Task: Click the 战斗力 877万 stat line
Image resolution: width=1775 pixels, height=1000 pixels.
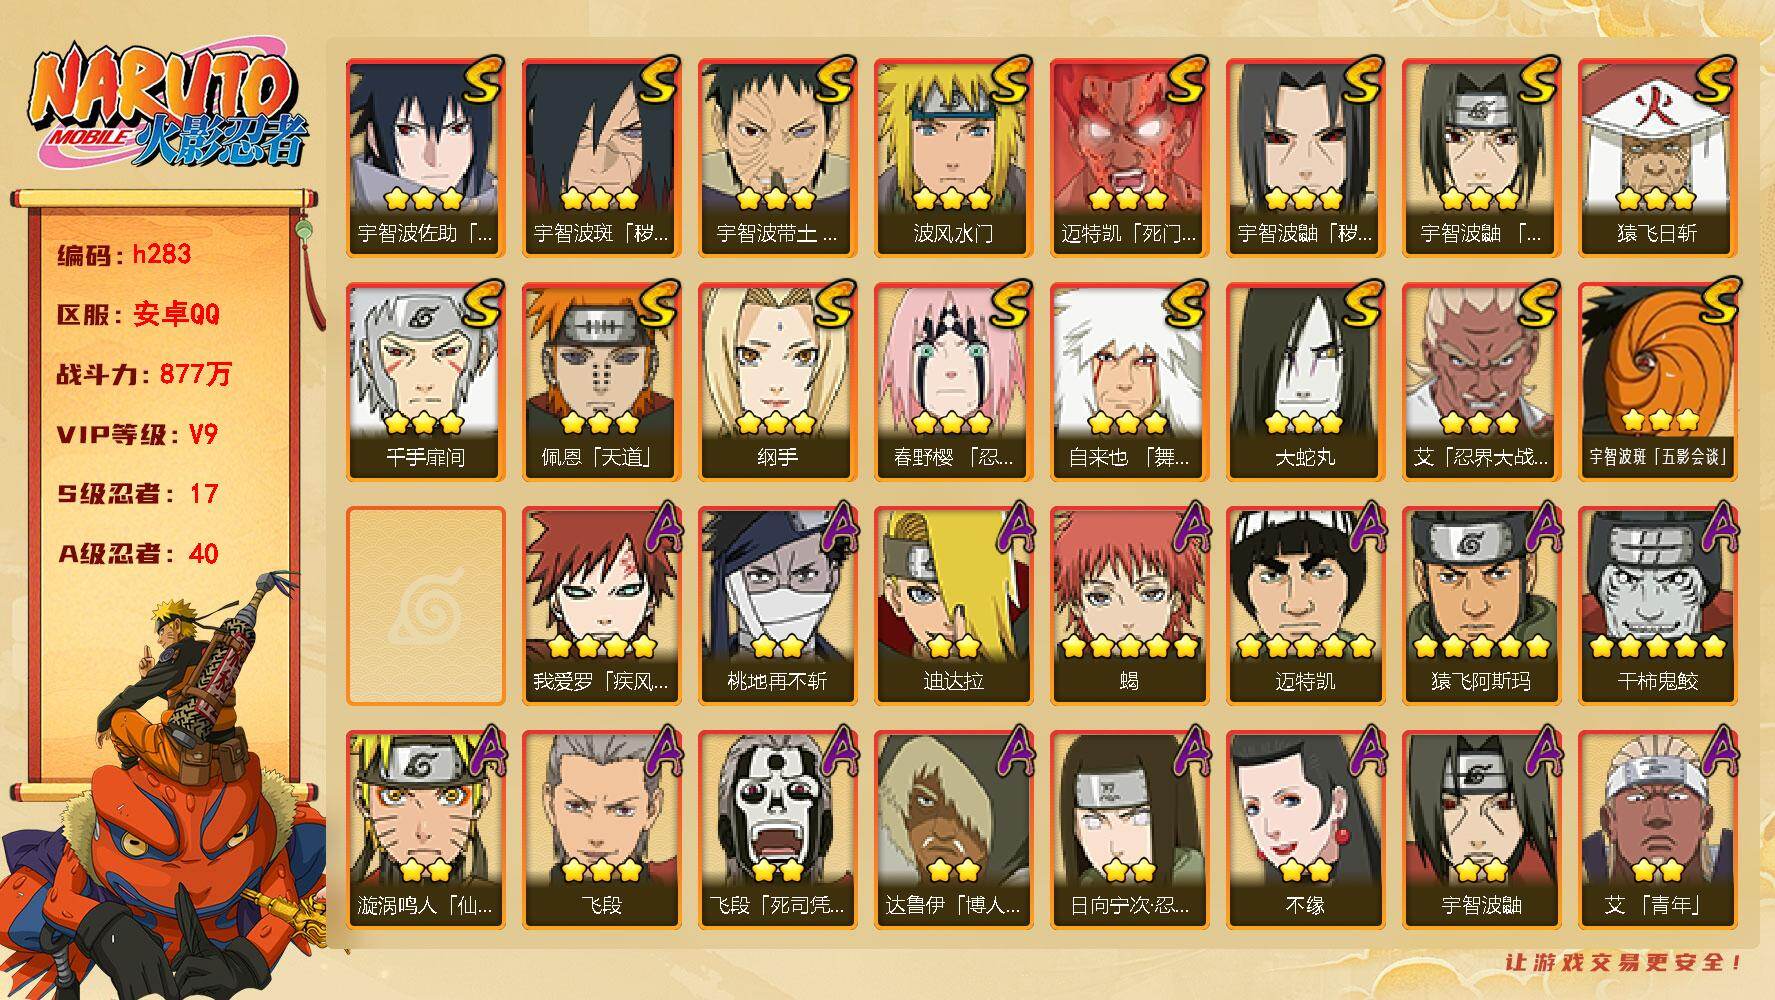Action: 145,374
